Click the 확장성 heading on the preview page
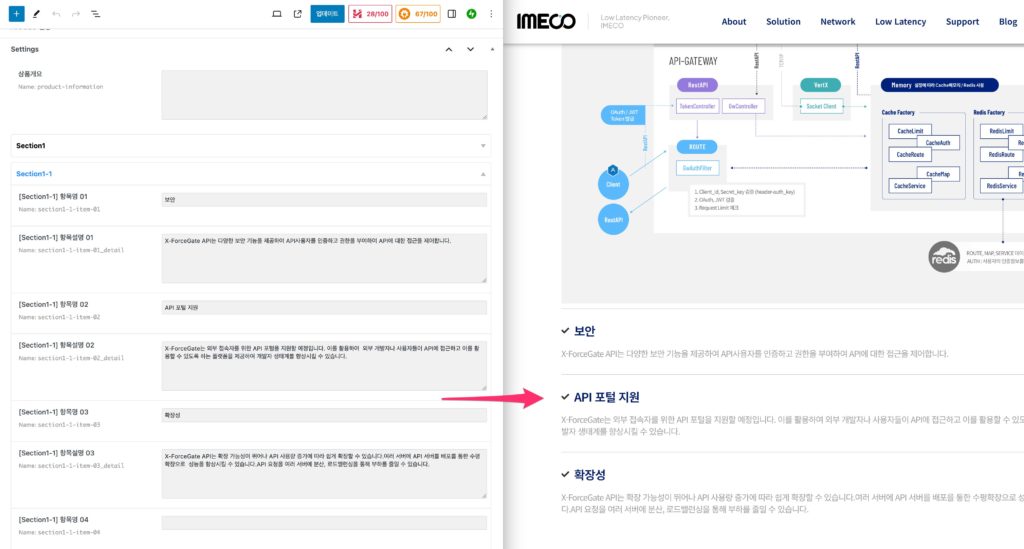Image resolution: width=1024 pixels, height=549 pixels. pyautogui.click(x=589, y=475)
